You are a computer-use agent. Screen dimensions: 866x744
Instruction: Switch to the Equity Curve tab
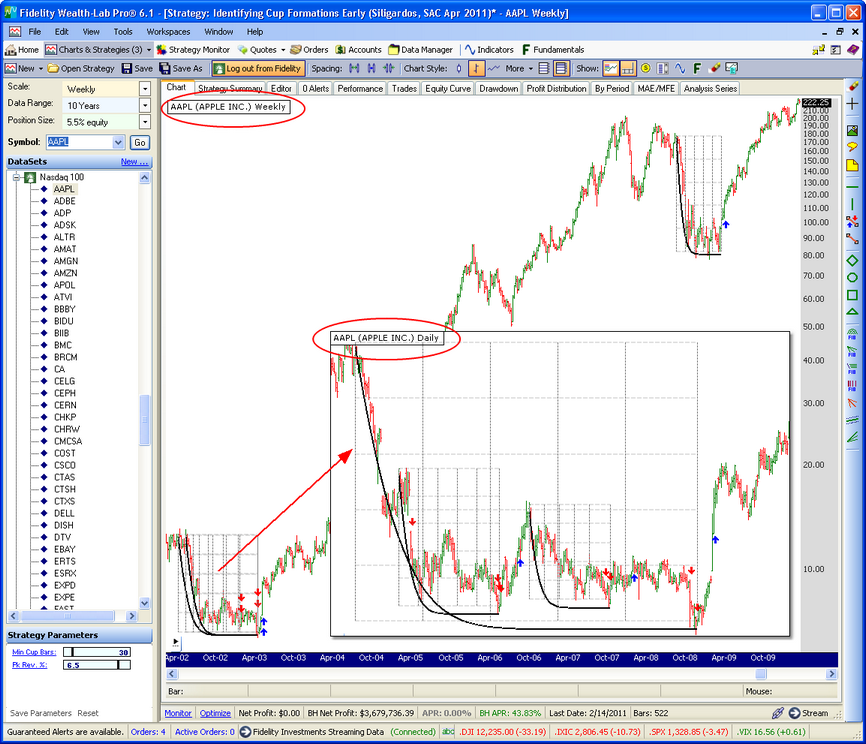pyautogui.click(x=447, y=89)
